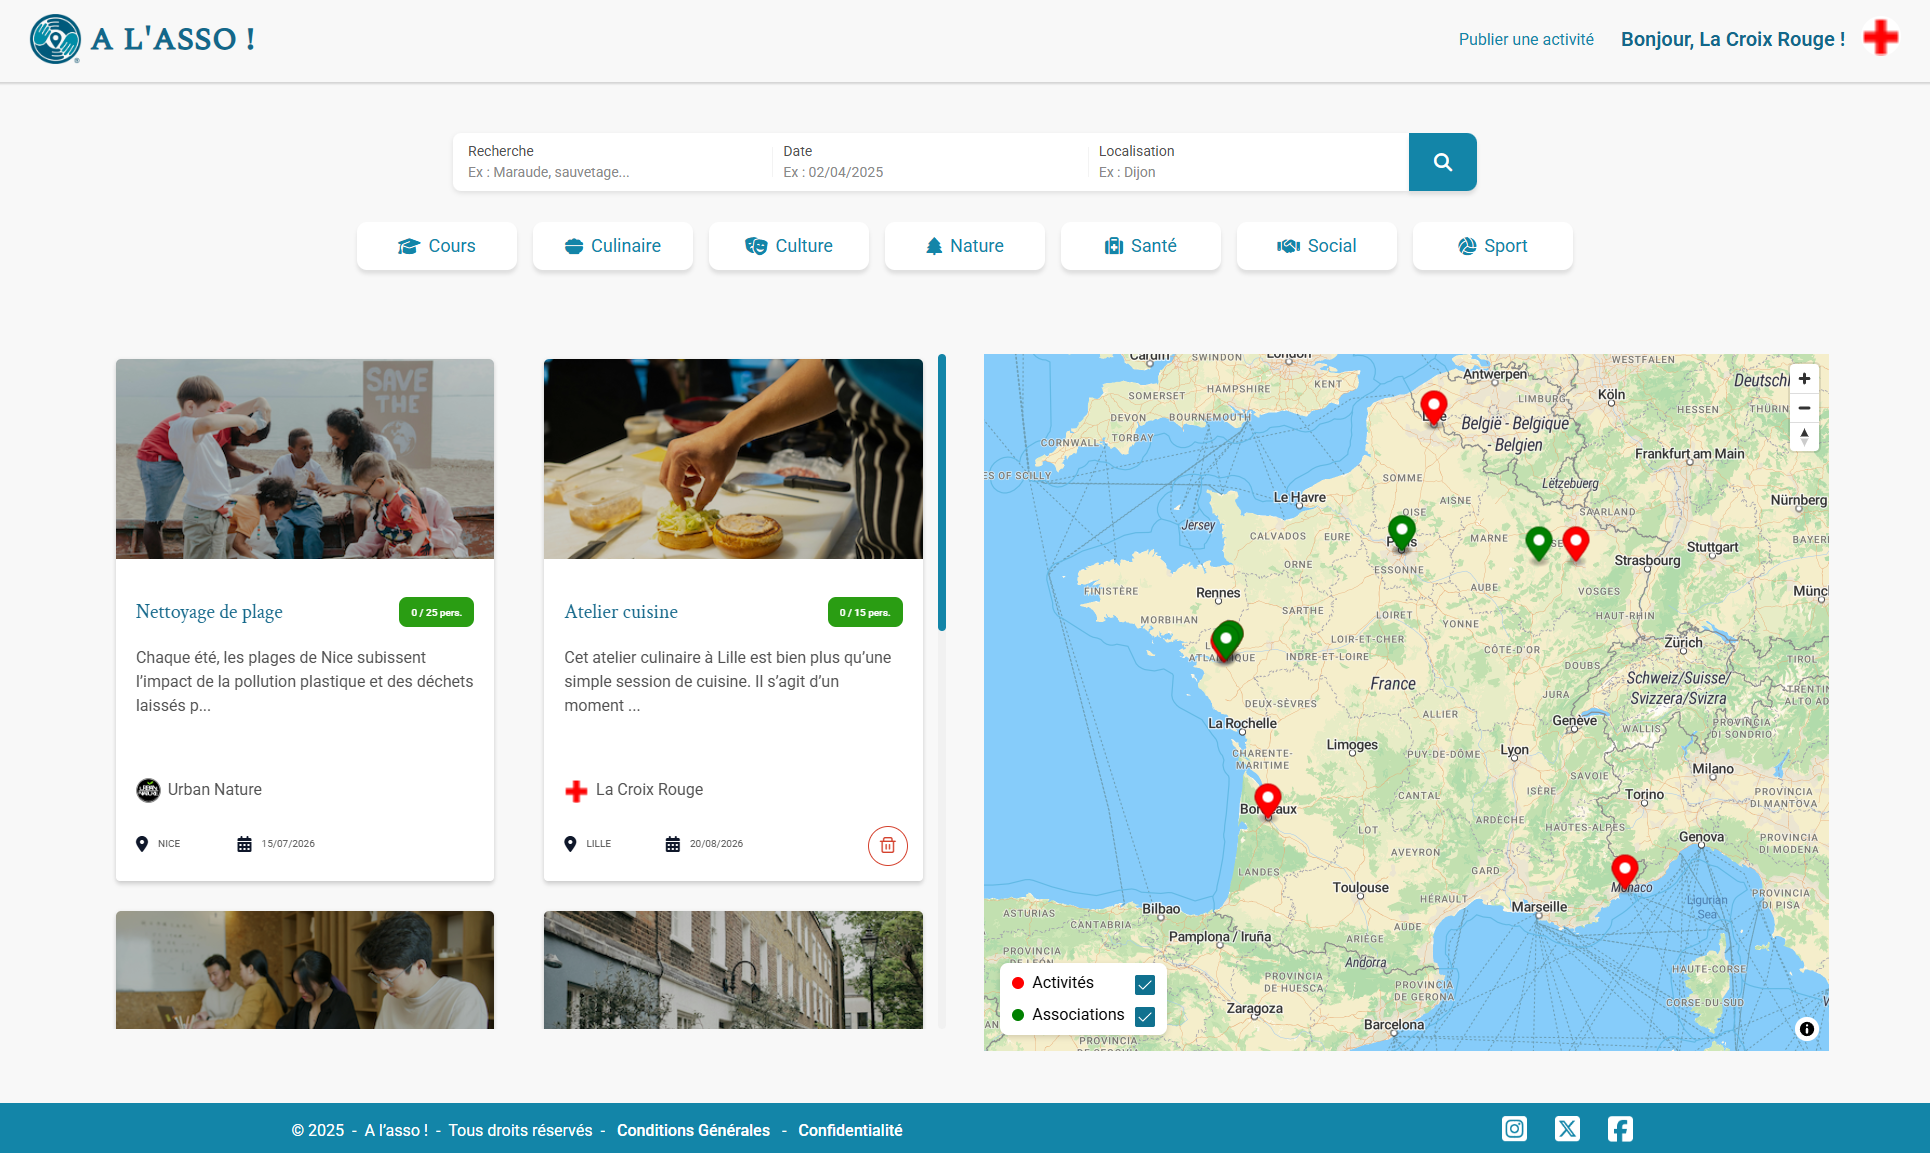Open the Nettoyage de plage thumbnail
This screenshot has height=1153, width=1930.
[305, 459]
